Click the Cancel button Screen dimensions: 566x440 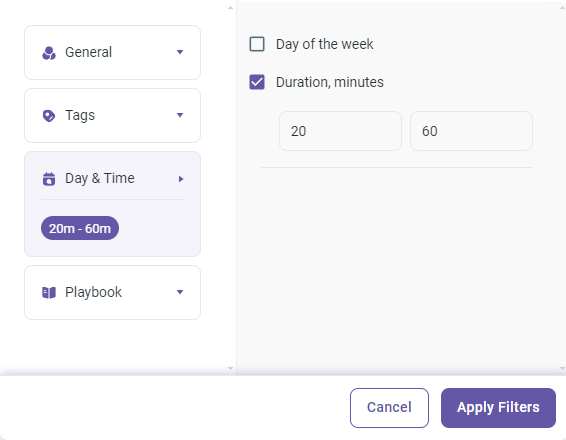point(389,408)
